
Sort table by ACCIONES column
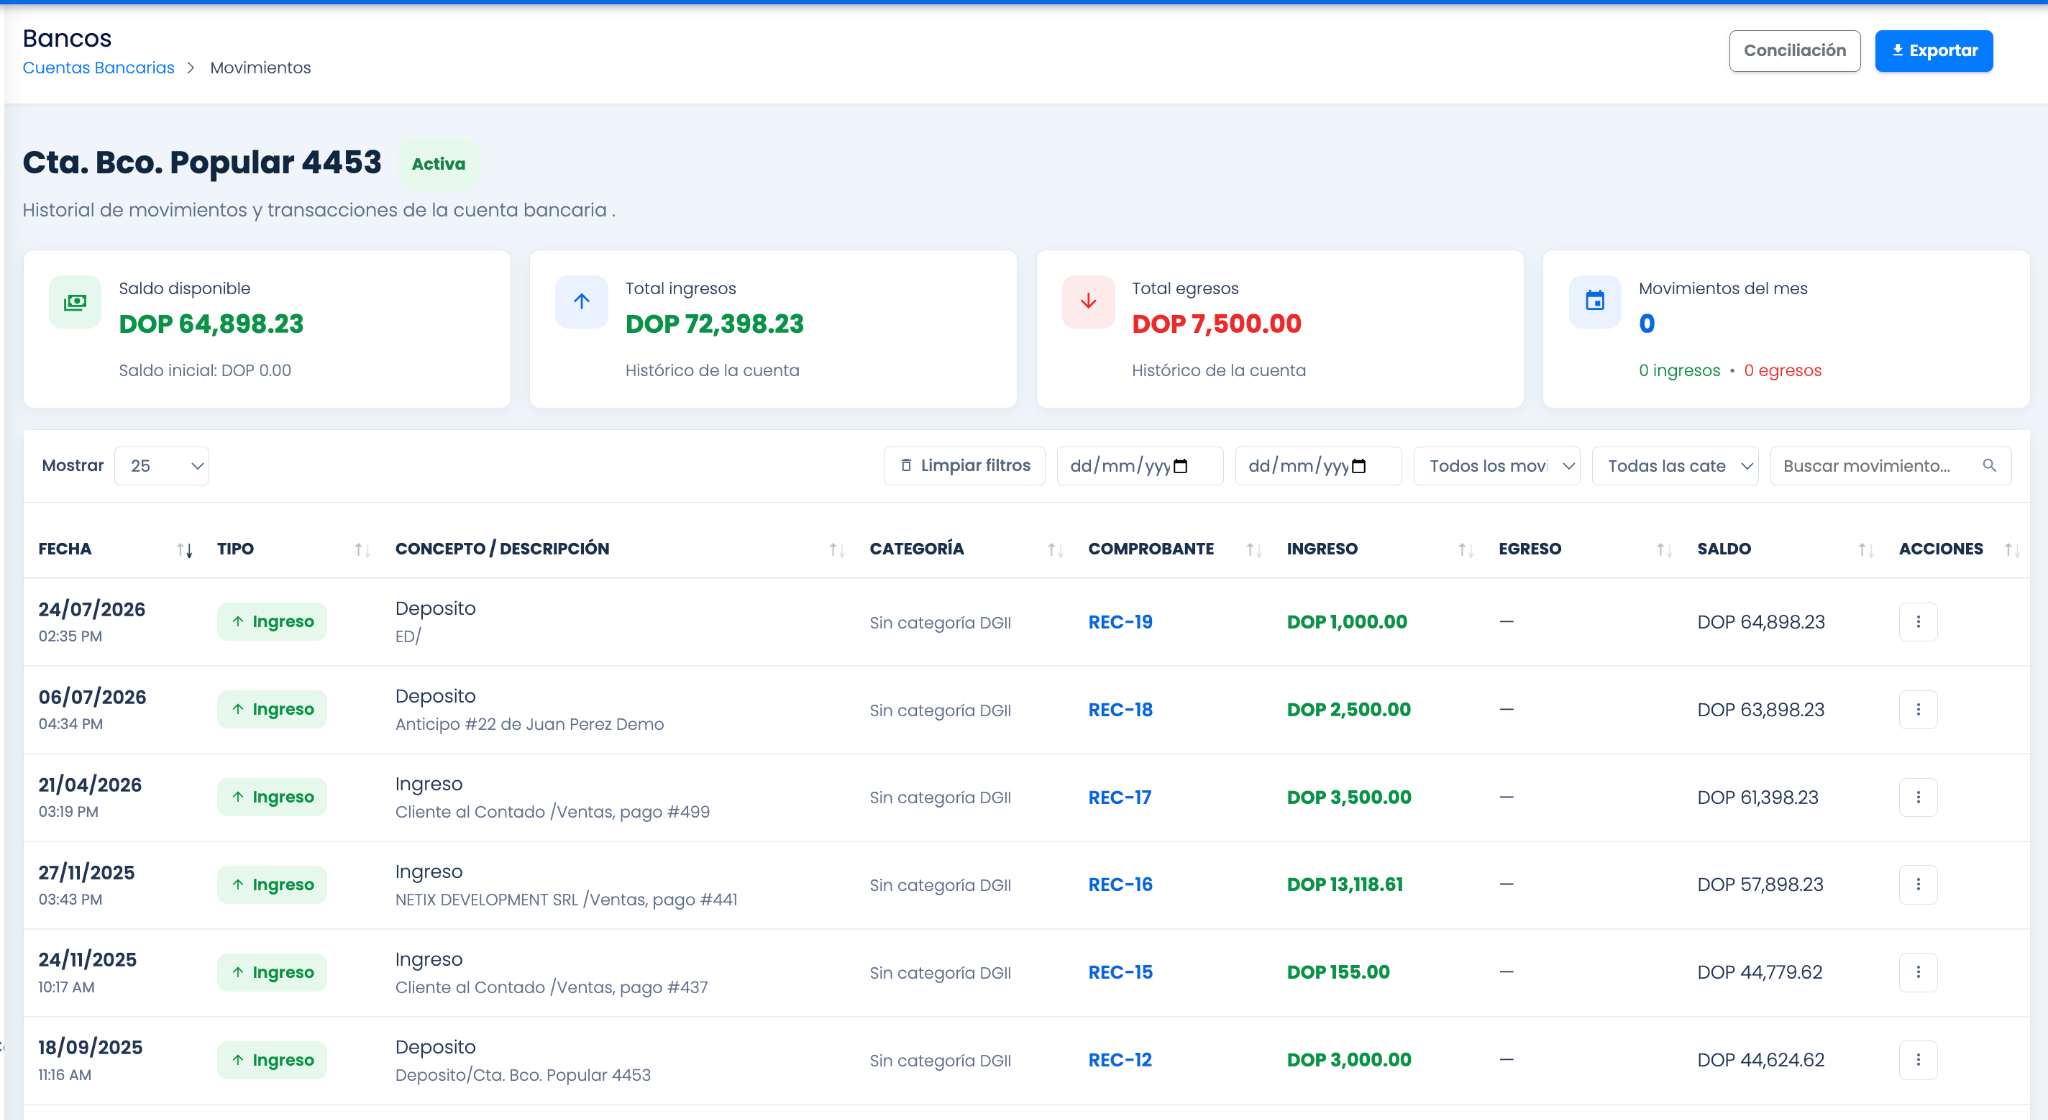tap(2012, 550)
